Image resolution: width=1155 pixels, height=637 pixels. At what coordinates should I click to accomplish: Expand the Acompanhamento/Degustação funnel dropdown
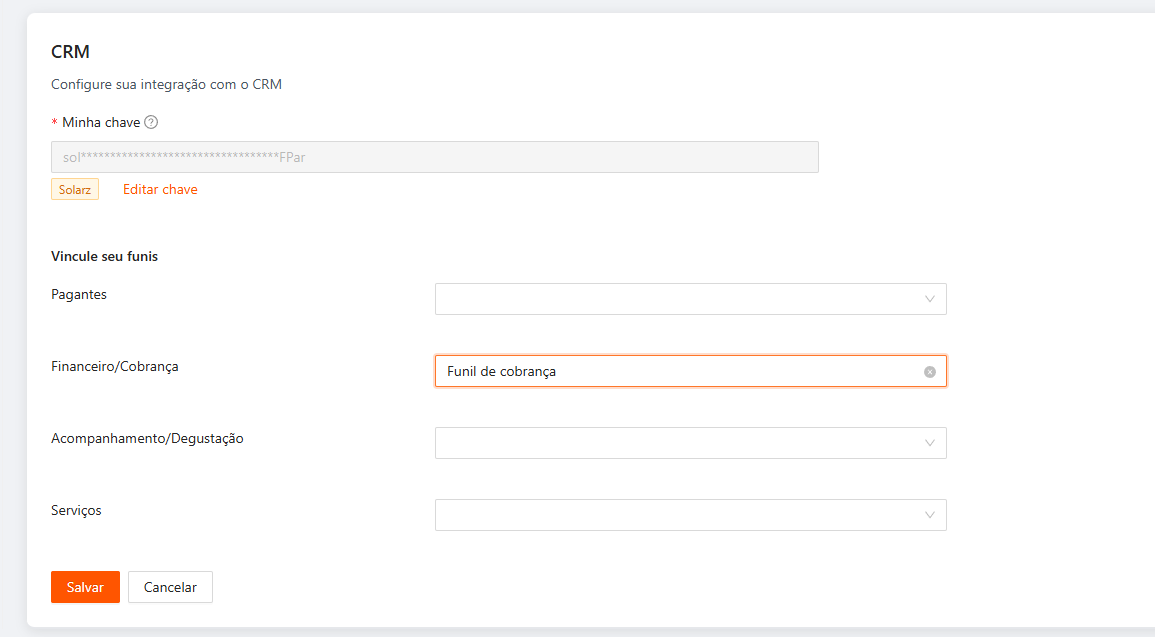click(680, 443)
